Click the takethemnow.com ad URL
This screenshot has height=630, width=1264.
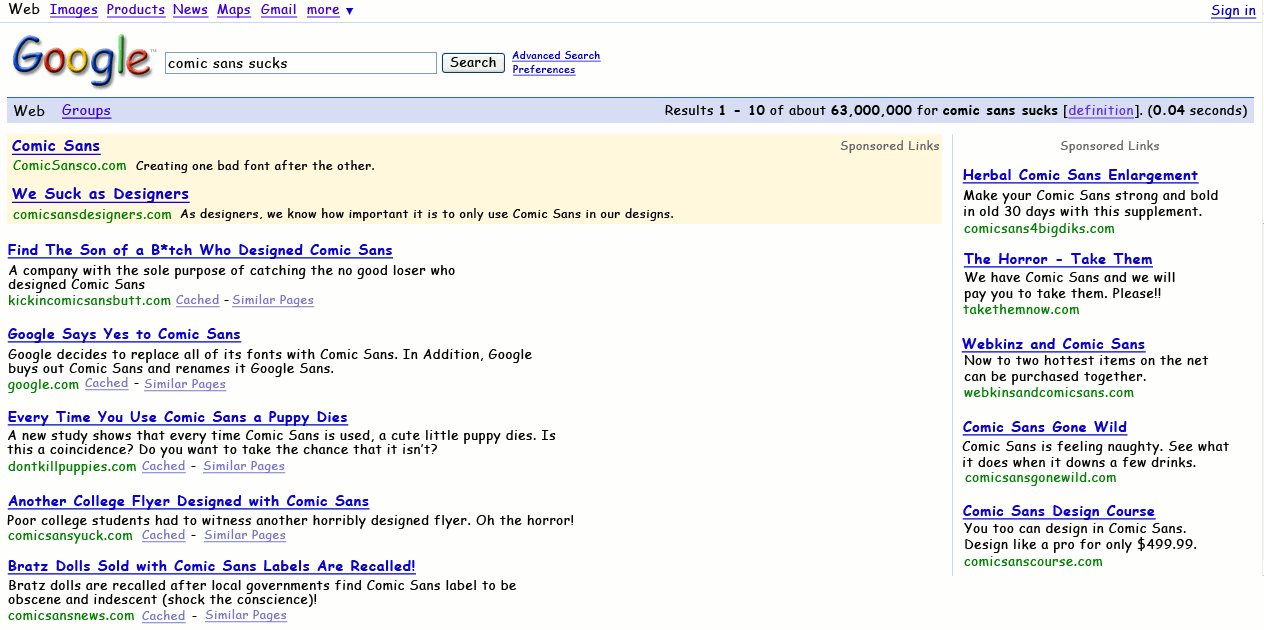click(x=1022, y=309)
